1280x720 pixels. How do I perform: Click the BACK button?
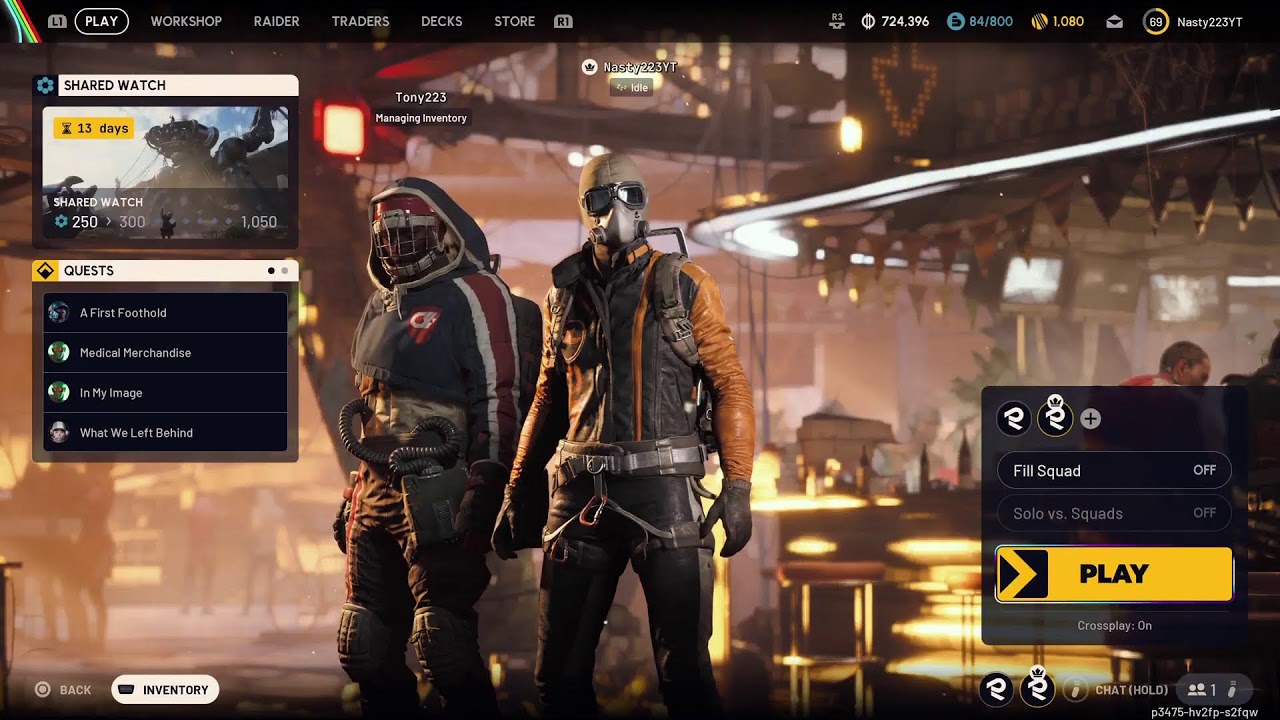pos(63,690)
